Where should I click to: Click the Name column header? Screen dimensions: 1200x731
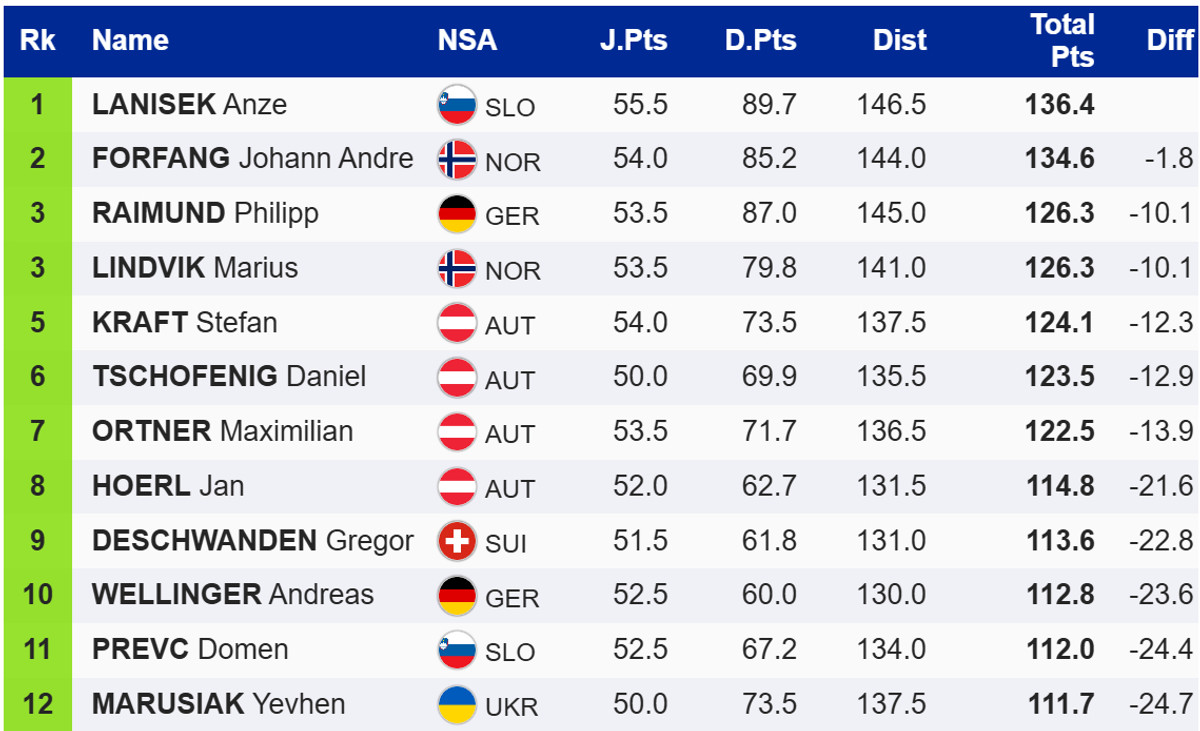click(130, 40)
